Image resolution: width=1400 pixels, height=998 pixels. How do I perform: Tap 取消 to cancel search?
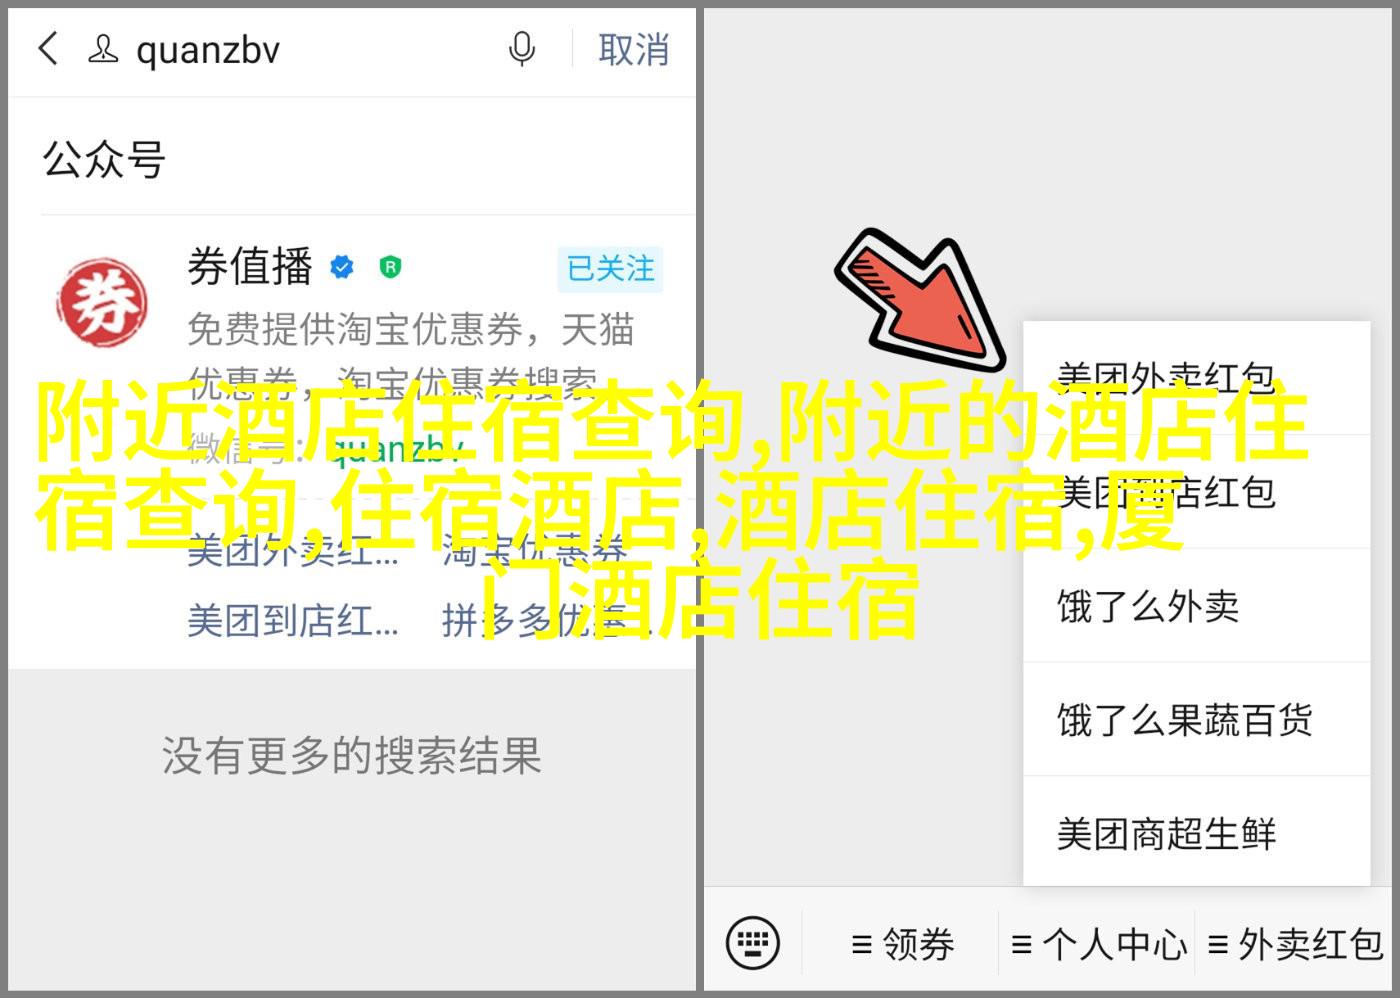(633, 49)
